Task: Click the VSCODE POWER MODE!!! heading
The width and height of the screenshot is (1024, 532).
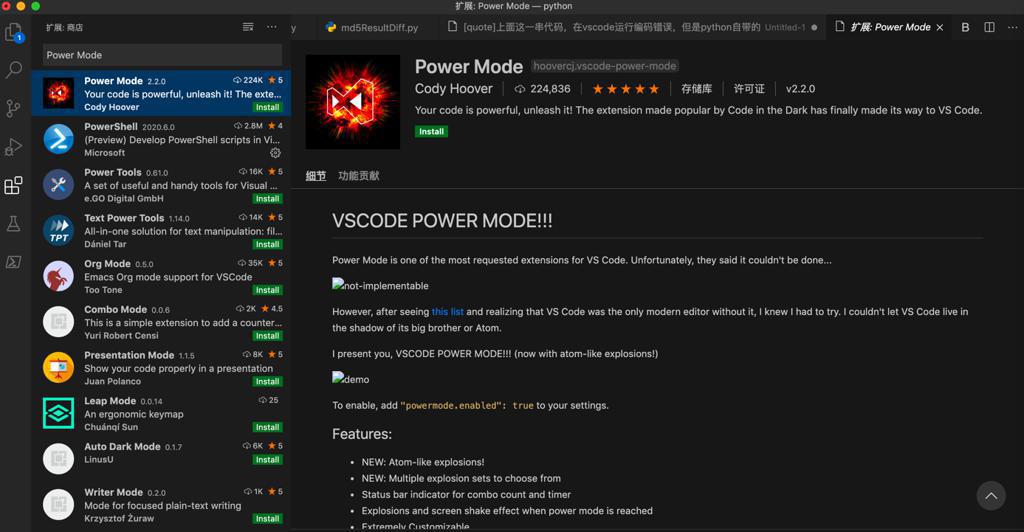Action: (442, 221)
